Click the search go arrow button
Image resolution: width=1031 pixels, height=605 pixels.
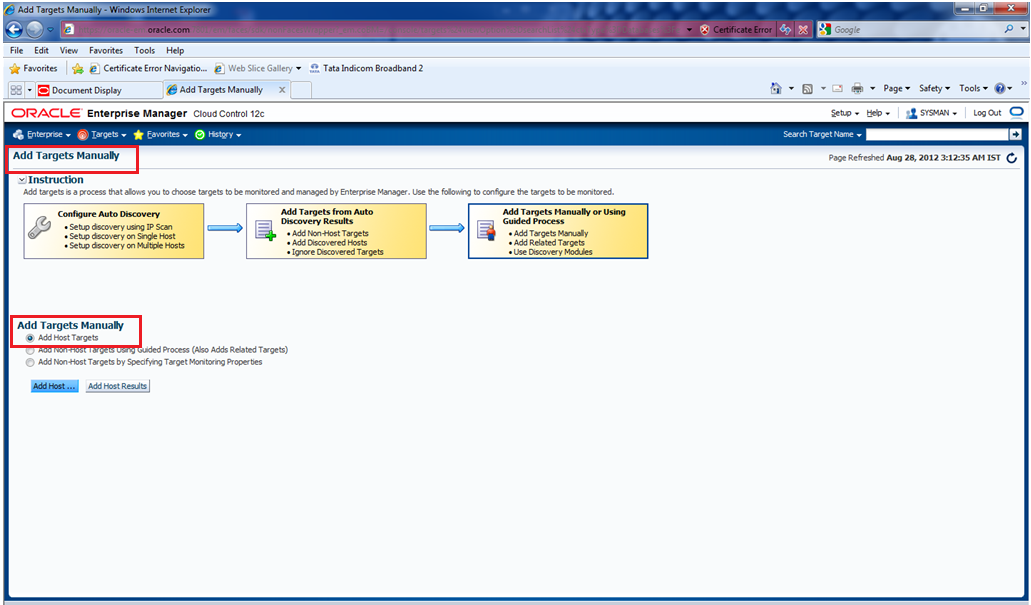pyautogui.click(x=1015, y=134)
